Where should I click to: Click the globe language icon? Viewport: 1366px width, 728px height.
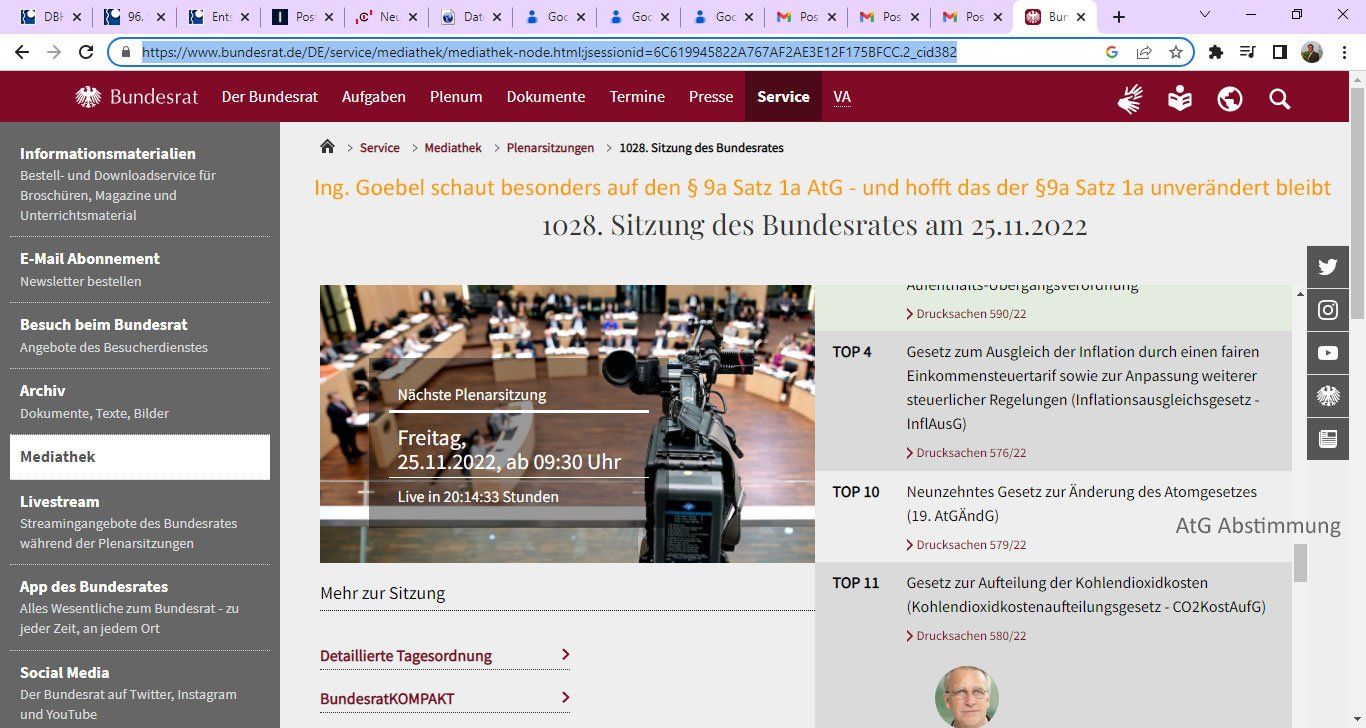point(1230,98)
